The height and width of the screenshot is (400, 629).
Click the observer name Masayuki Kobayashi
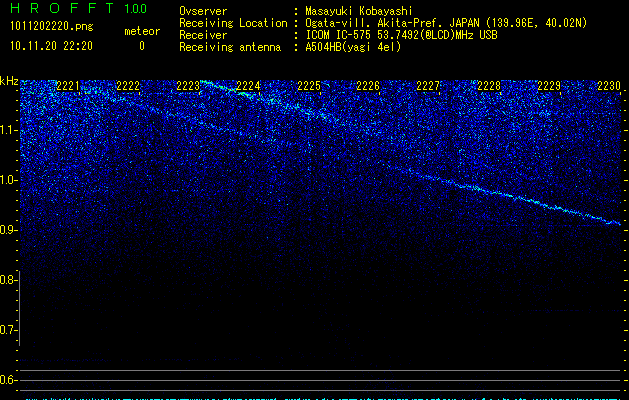click(359, 11)
